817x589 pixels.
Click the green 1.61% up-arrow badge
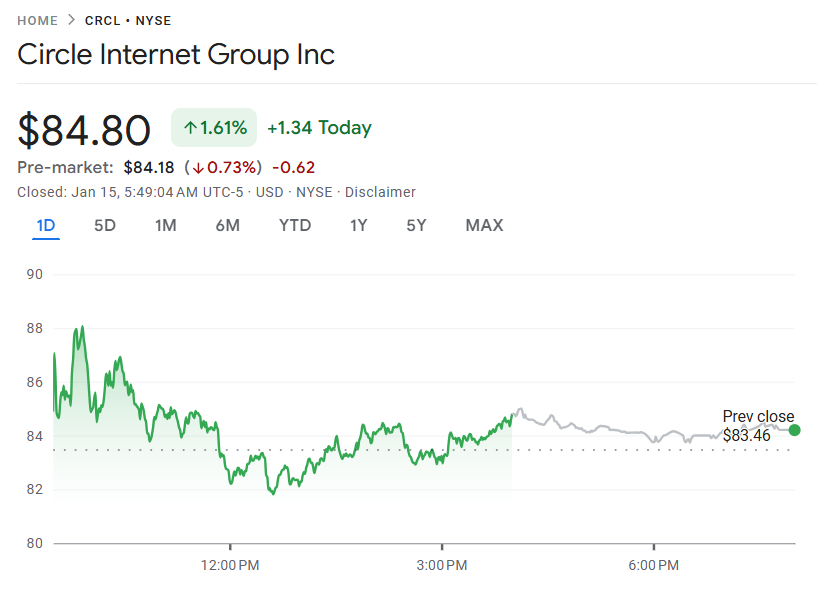214,128
